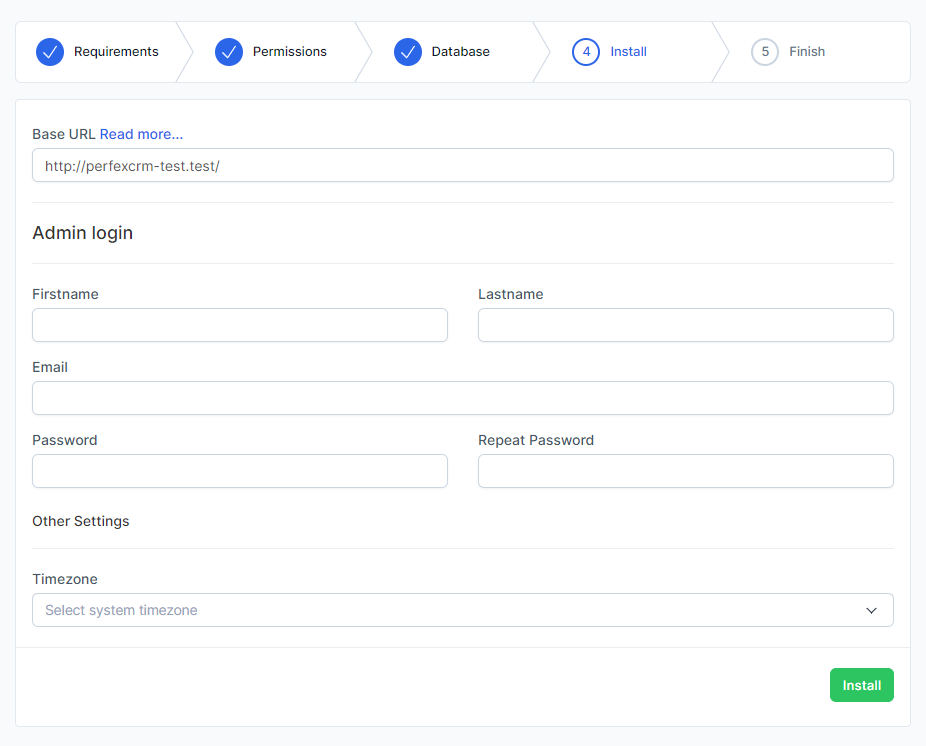Click the Permissions step checkmark icon
This screenshot has width=926, height=746.
coord(229,52)
